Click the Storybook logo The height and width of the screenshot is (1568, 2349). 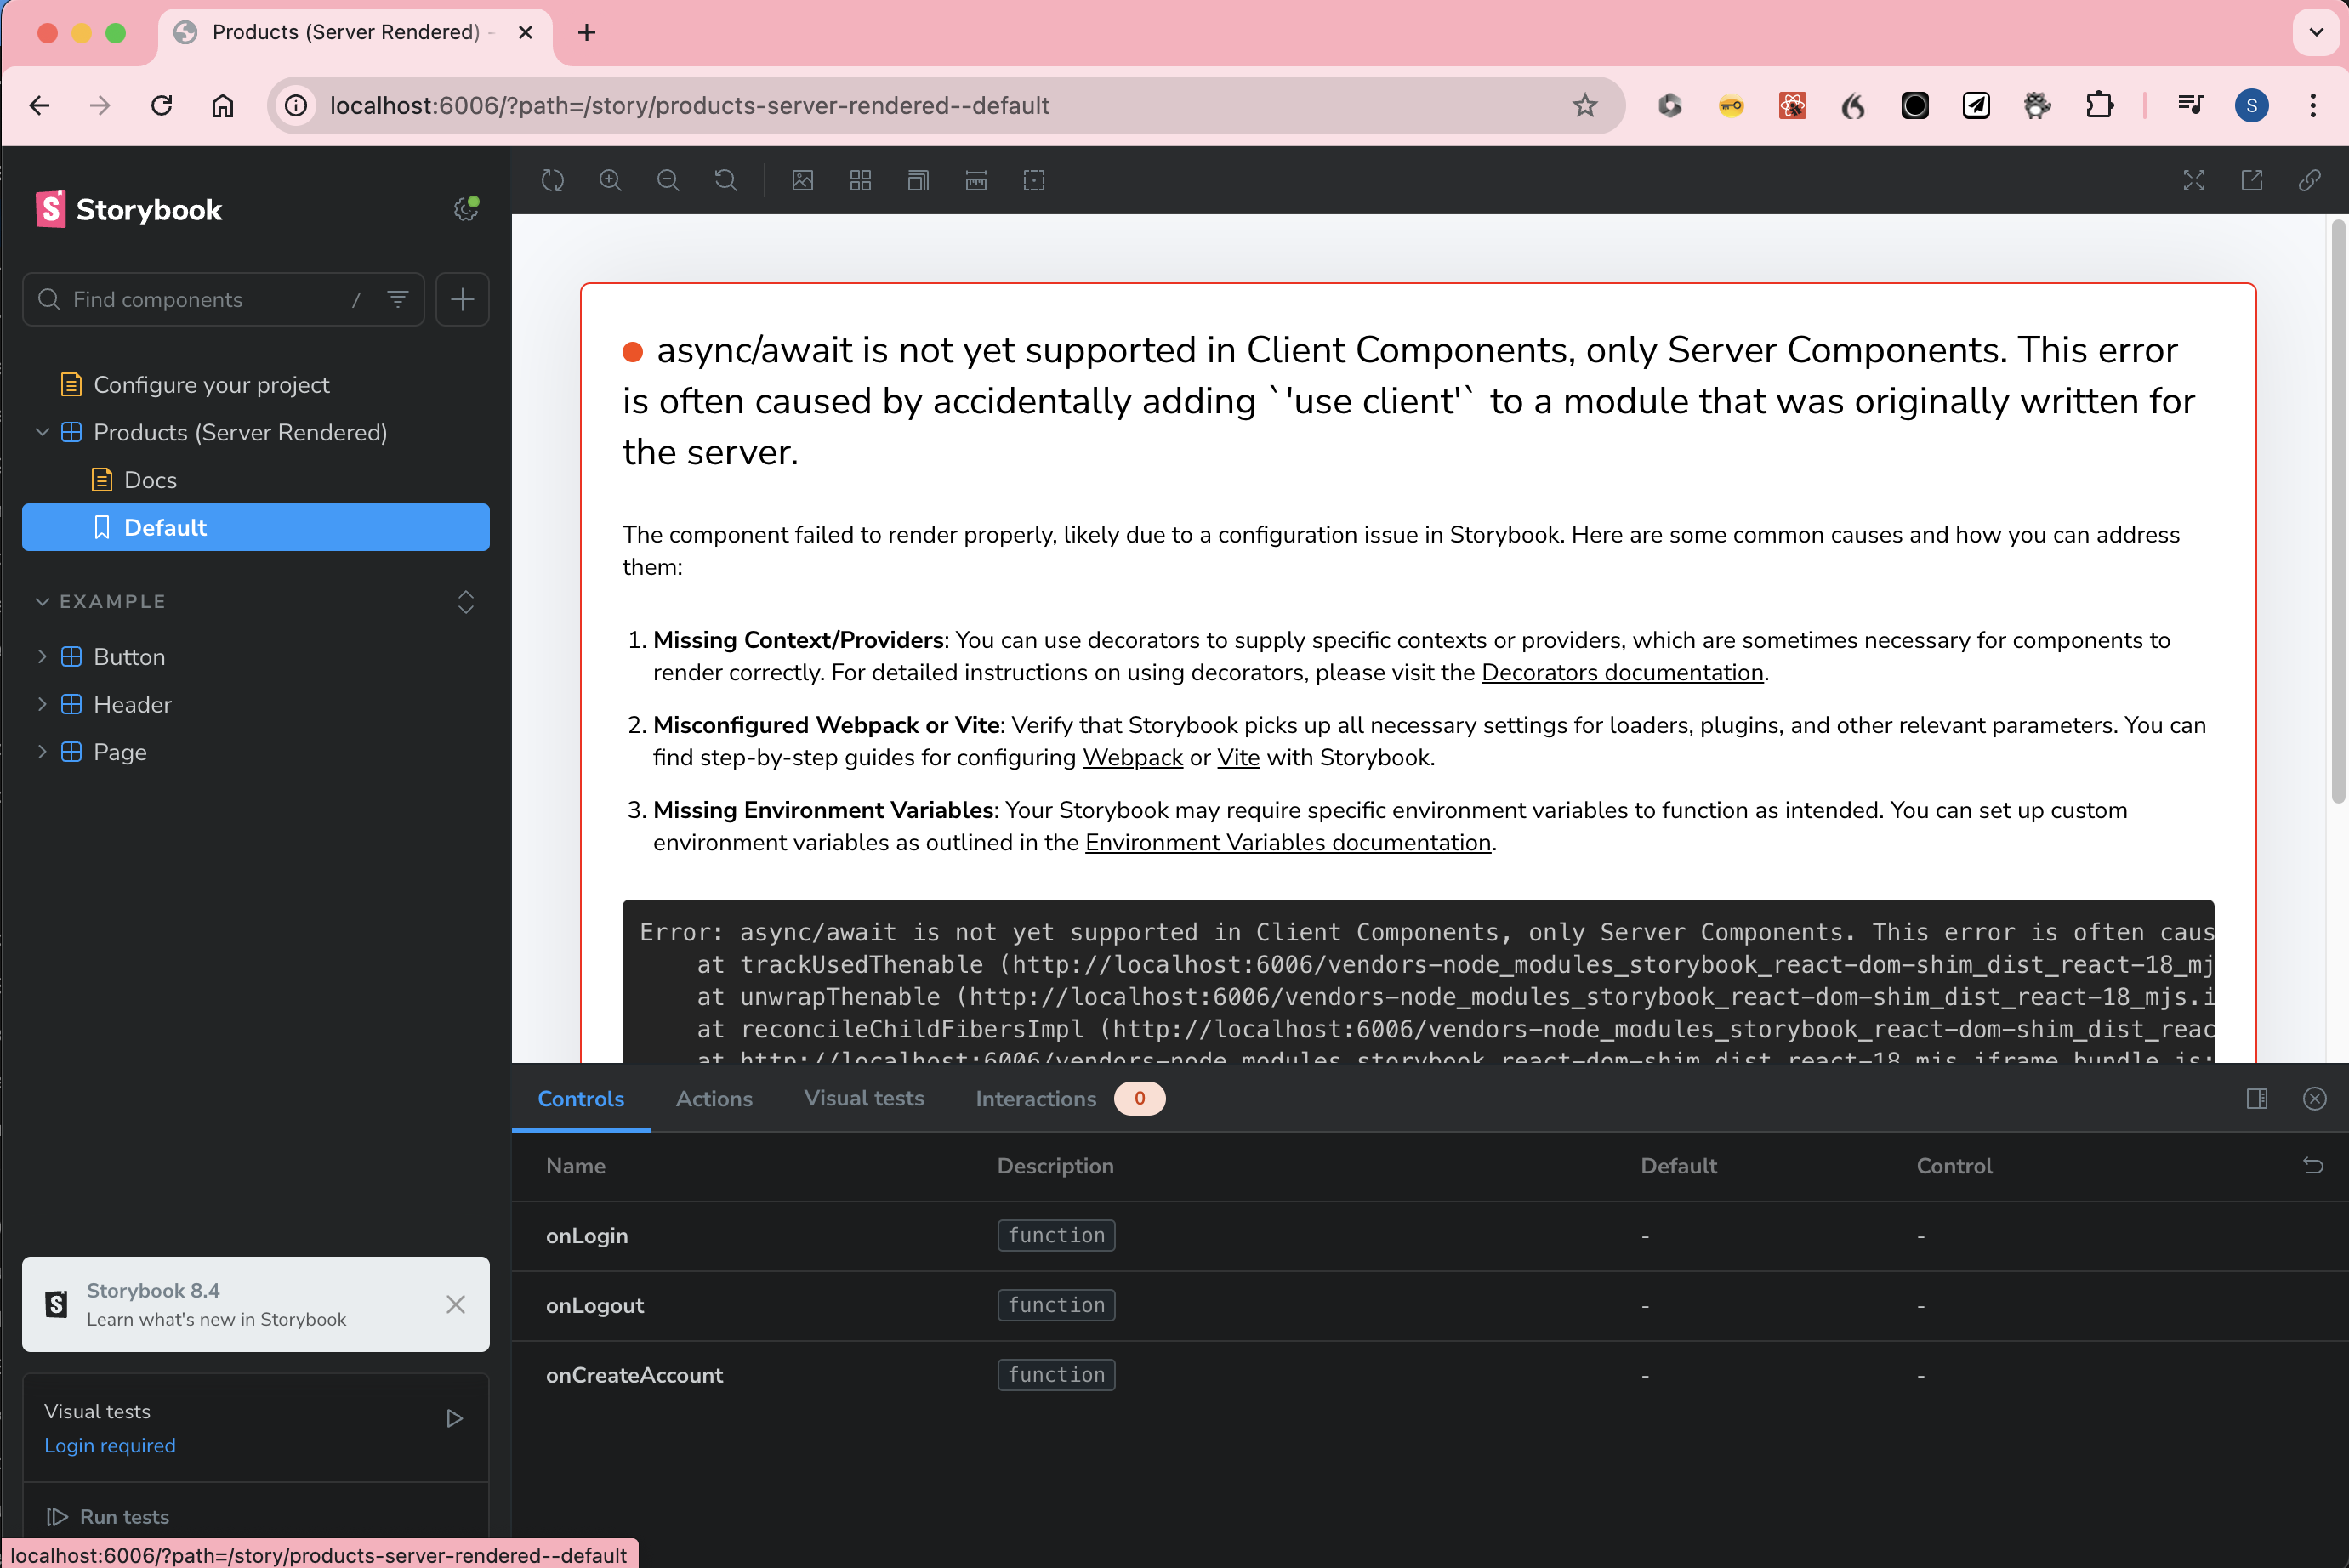coord(129,209)
